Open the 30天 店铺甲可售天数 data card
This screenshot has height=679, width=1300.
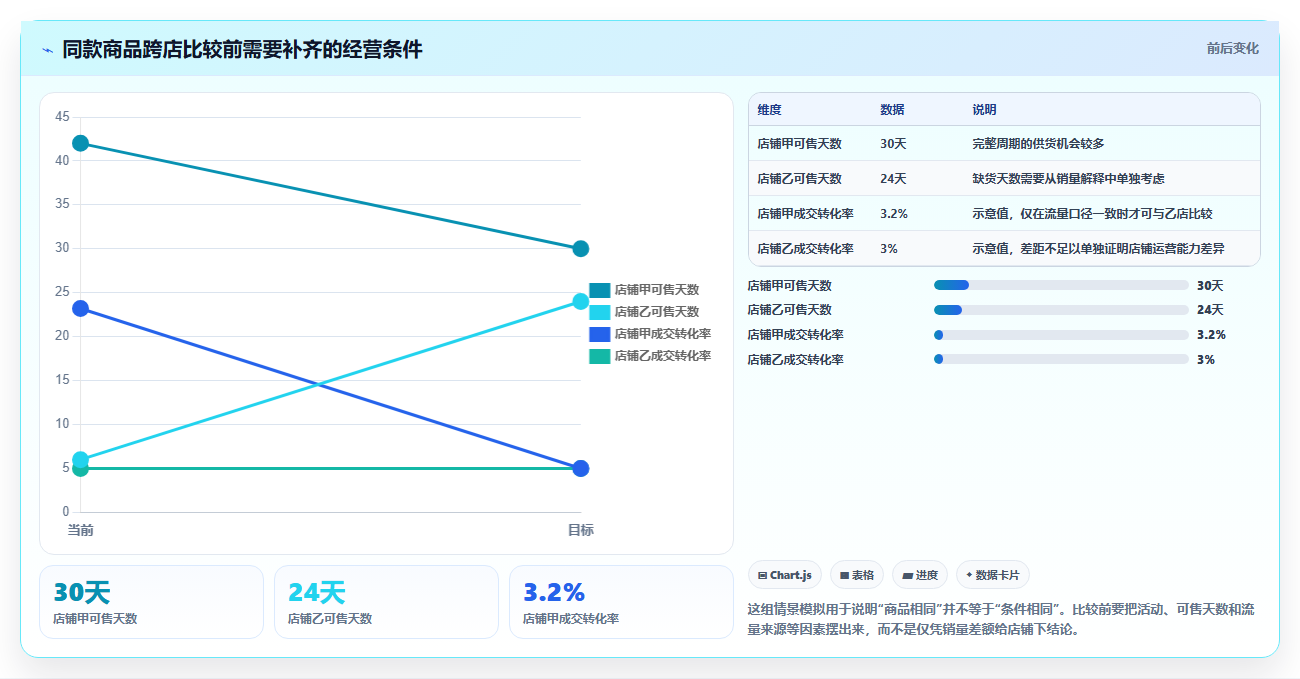coord(151,602)
